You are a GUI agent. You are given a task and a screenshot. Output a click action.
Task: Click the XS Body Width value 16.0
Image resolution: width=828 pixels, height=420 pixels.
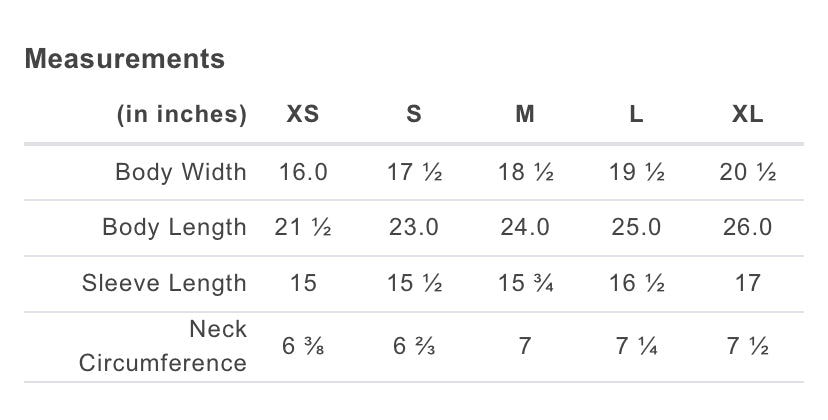tap(303, 172)
